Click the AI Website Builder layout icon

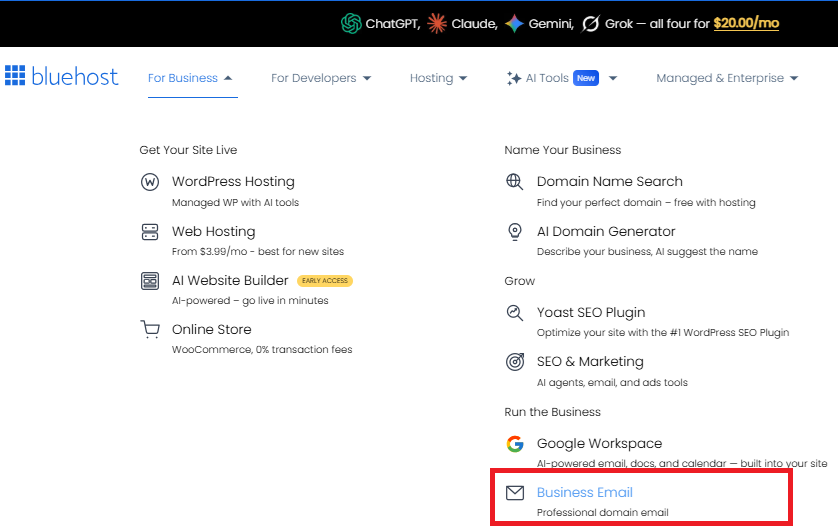click(x=150, y=281)
